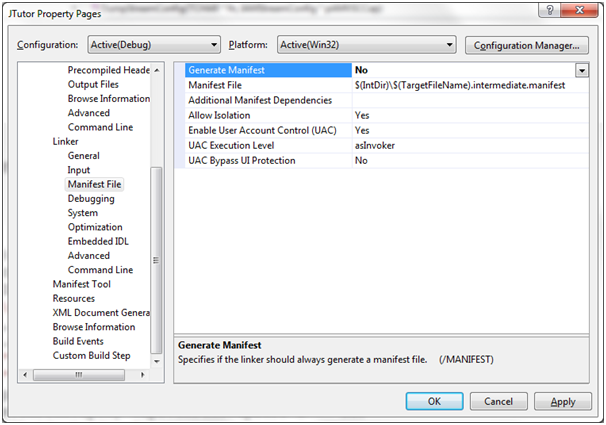Click the No value of UAC Bypass UI Protection

point(361,161)
